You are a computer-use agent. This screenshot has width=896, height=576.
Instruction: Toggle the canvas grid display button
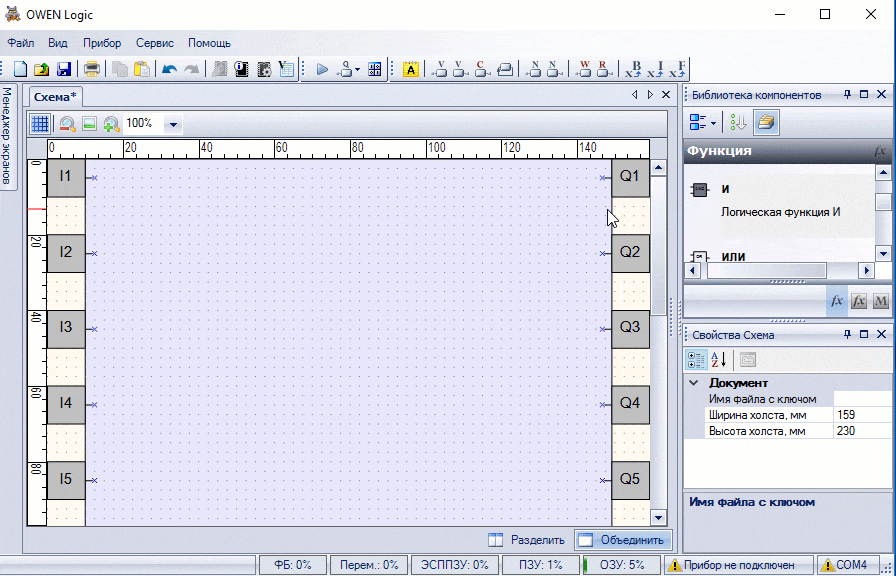(39, 124)
